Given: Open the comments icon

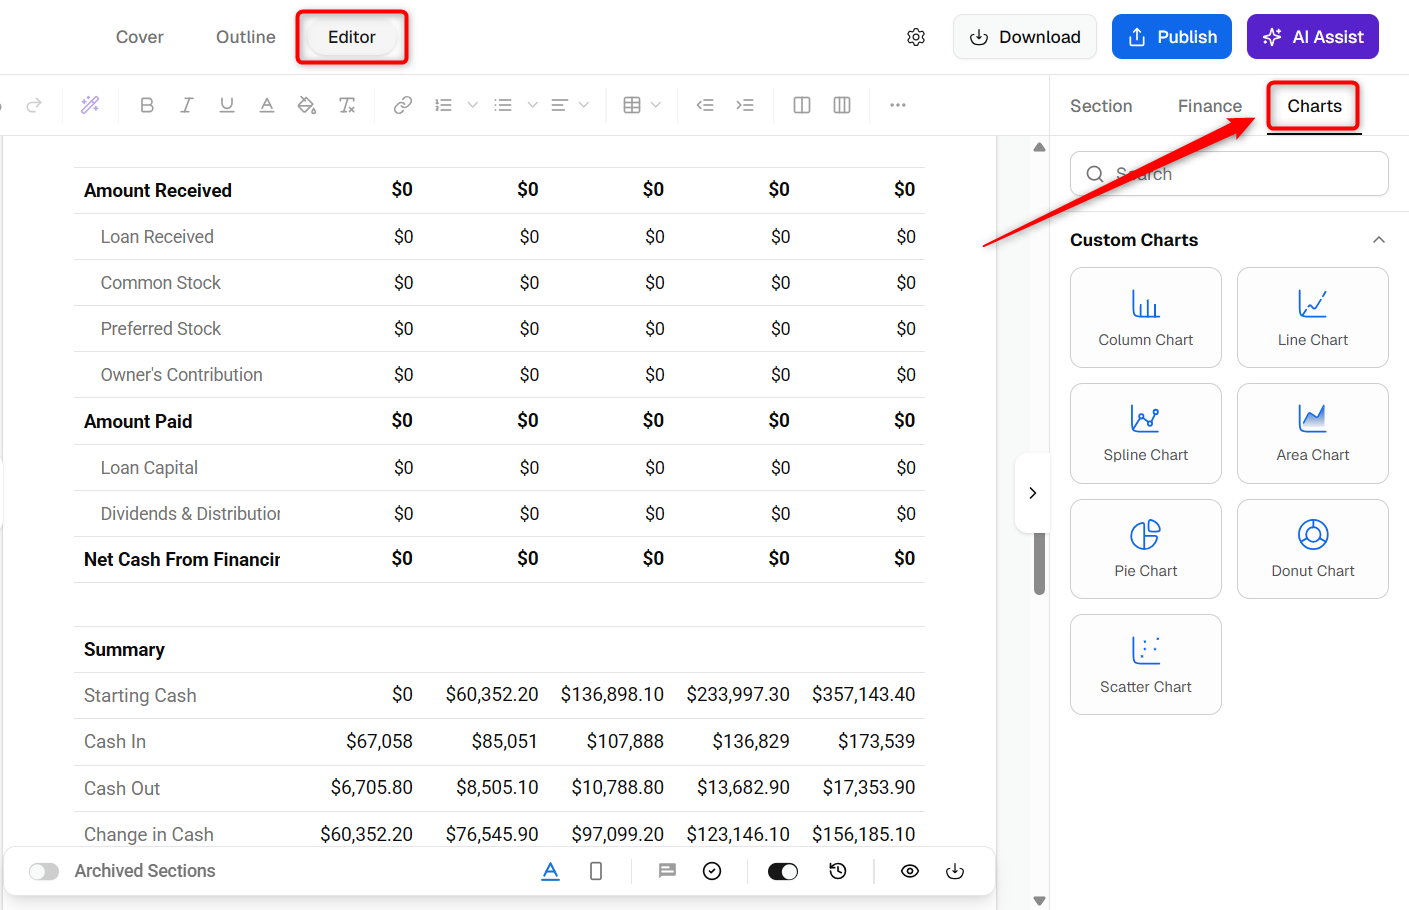Looking at the screenshot, I should [667, 871].
